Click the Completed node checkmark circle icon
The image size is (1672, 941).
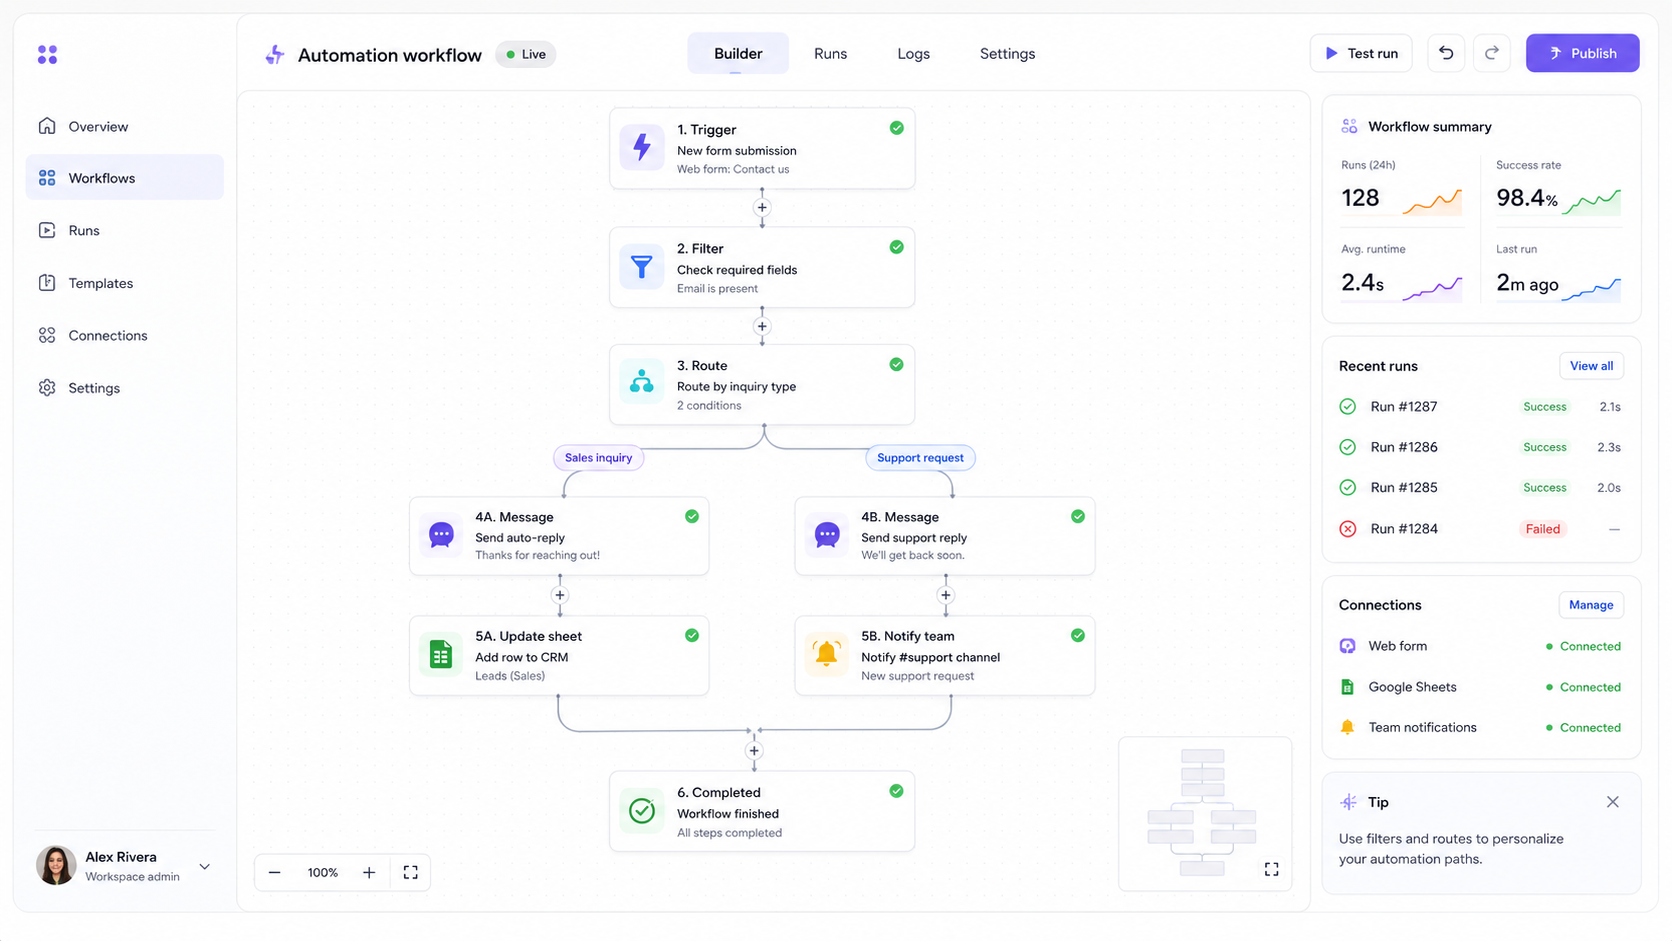click(x=642, y=810)
